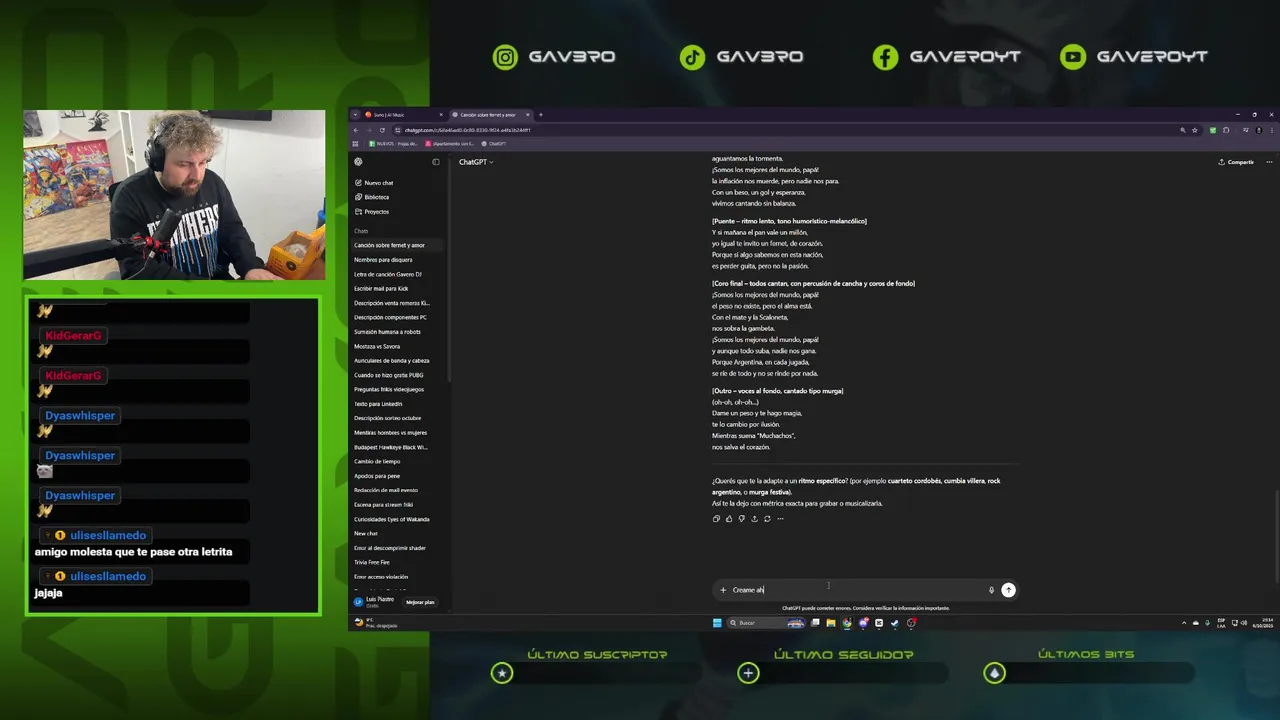The height and width of the screenshot is (720, 1280).
Task: Open chat 'Escena para stream friki'
Action: tap(384, 505)
